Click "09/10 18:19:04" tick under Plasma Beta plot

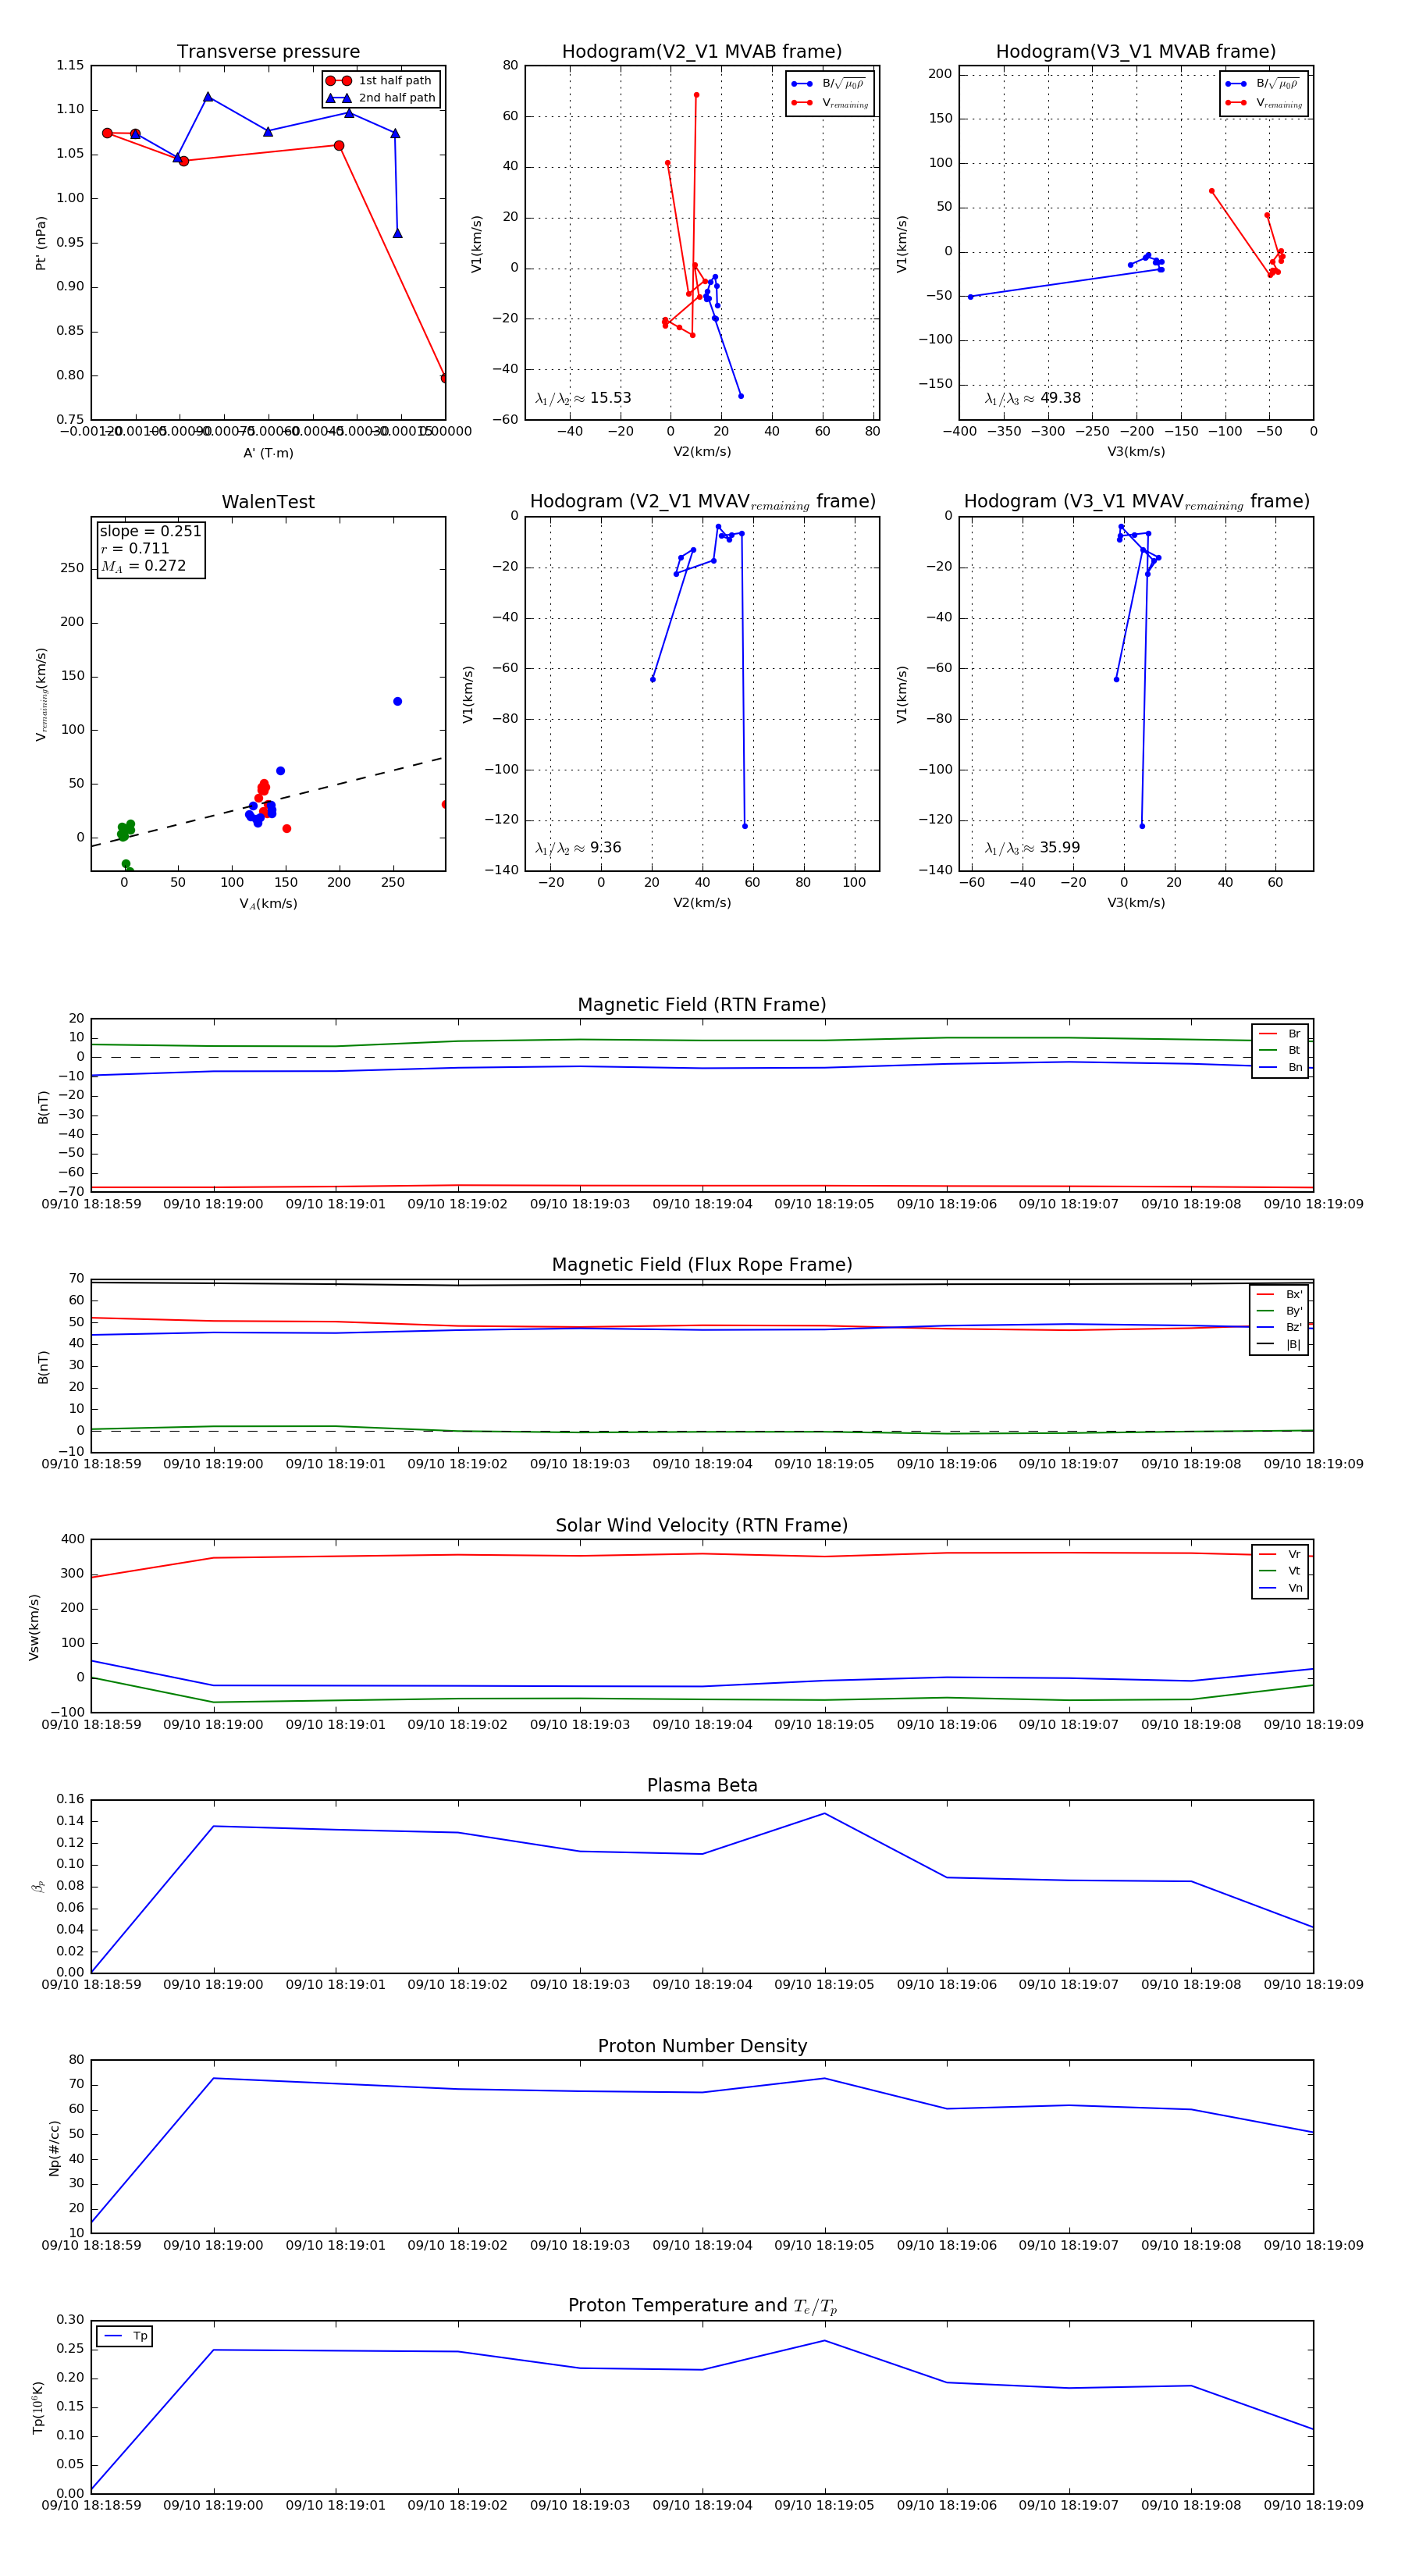tap(702, 1984)
